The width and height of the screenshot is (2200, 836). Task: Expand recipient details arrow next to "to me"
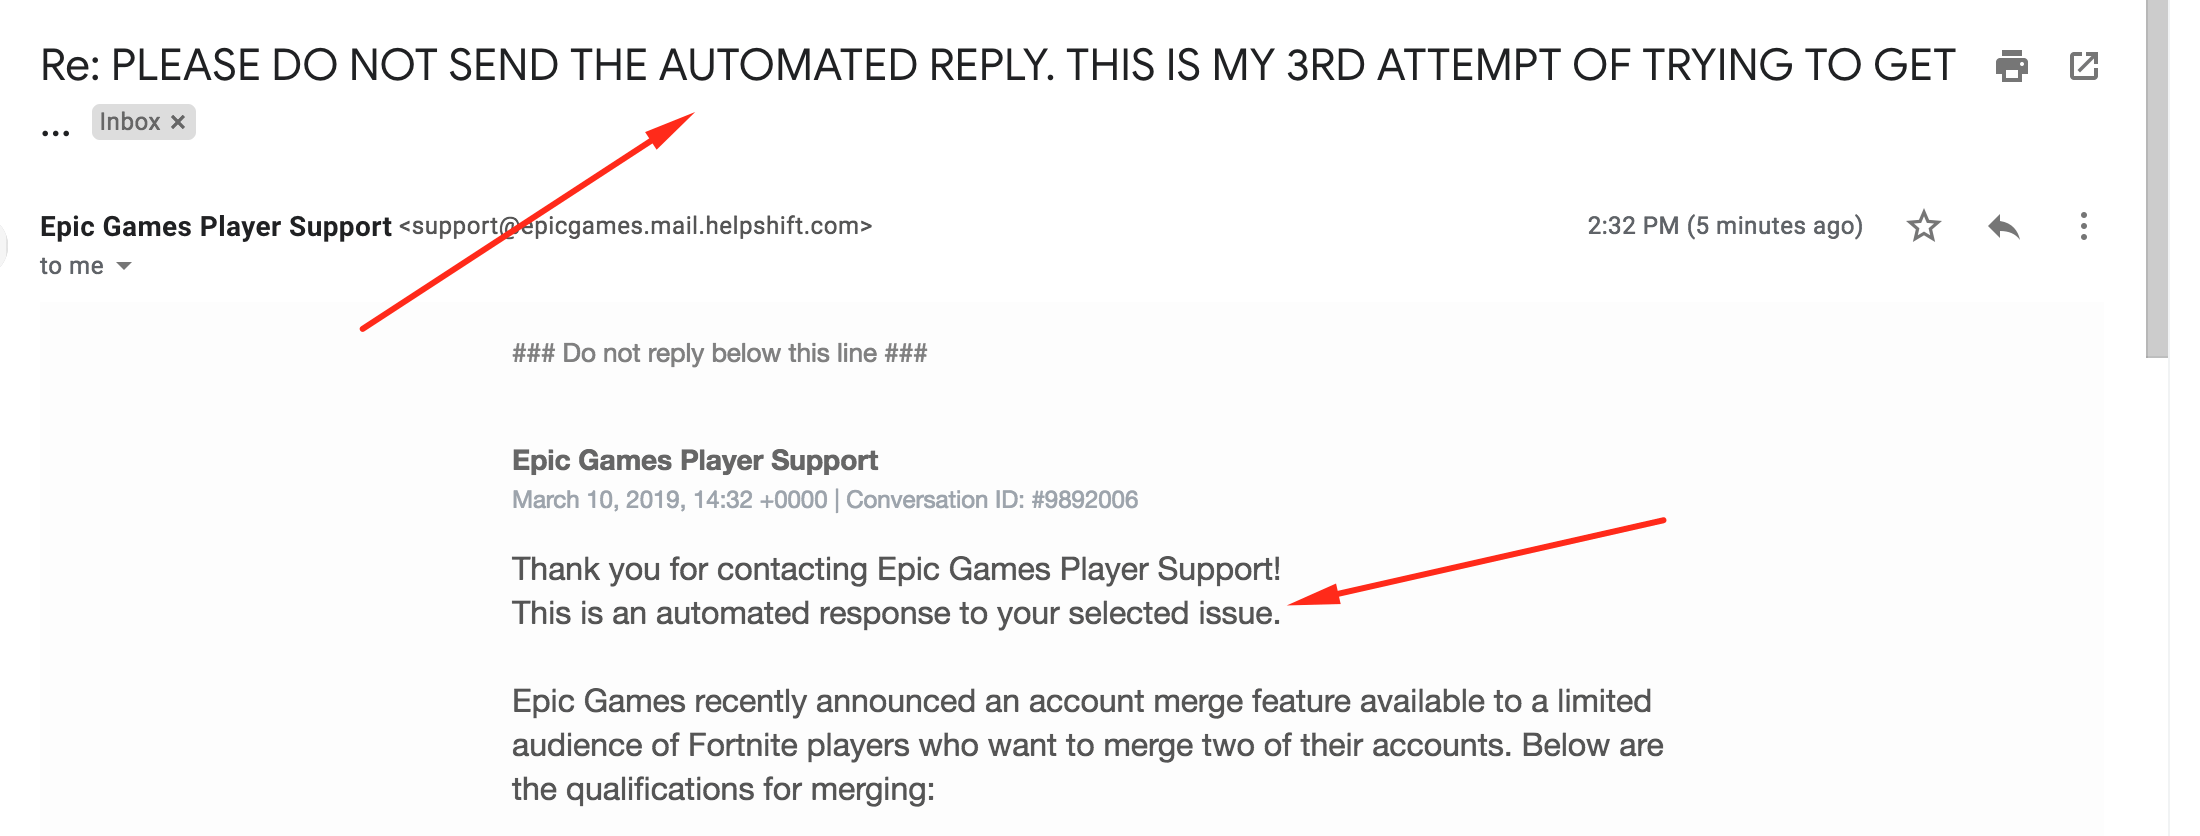click(x=124, y=266)
